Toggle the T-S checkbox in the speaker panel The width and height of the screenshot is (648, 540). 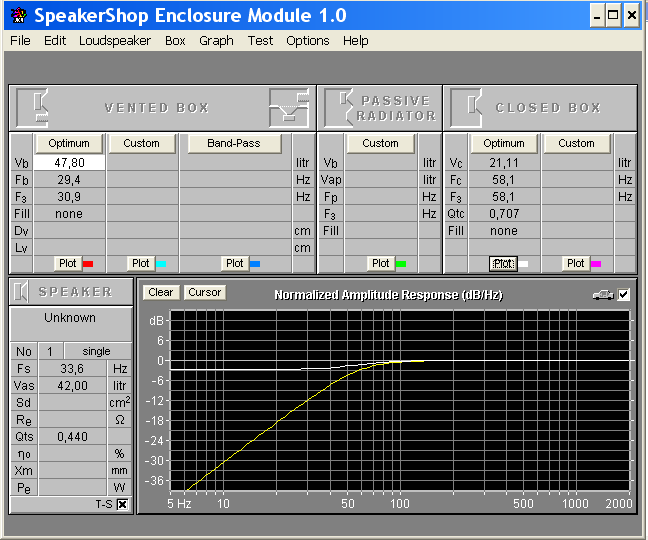click(122, 504)
